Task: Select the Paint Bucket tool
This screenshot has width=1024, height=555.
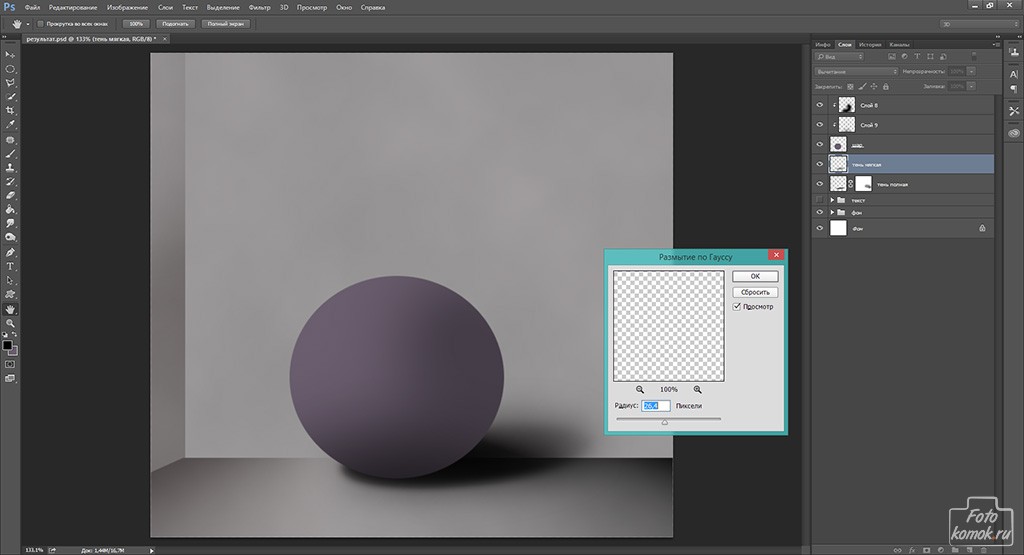Action: (10, 209)
